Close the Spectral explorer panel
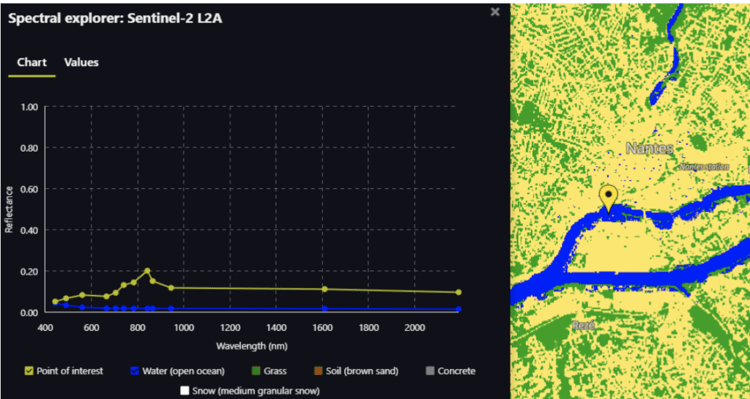The height and width of the screenshot is (399, 750). (495, 11)
